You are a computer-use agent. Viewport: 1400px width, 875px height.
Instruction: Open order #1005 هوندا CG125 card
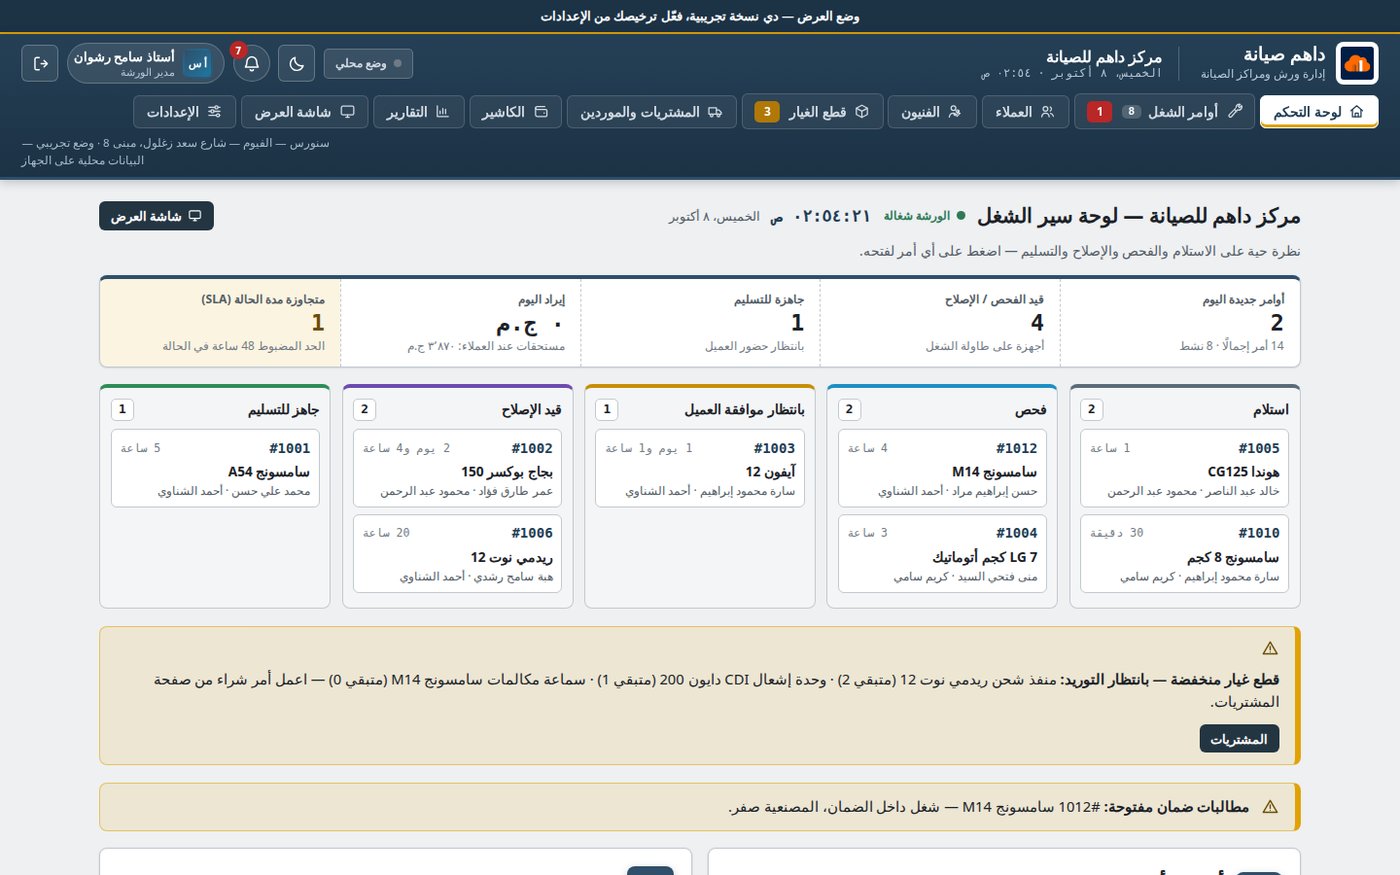(x=1185, y=468)
